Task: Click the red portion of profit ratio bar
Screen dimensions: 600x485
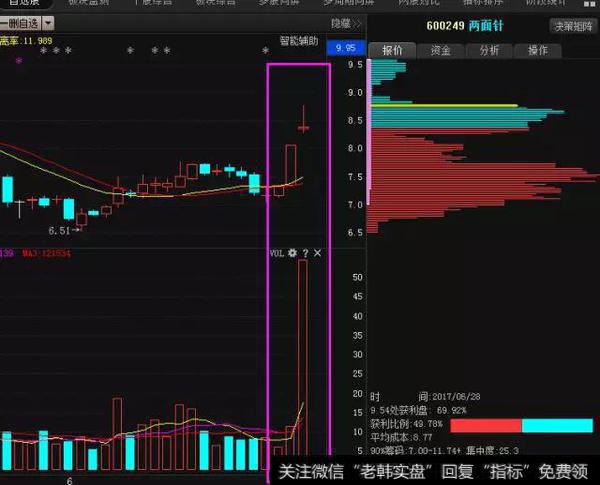Action: coord(486,425)
